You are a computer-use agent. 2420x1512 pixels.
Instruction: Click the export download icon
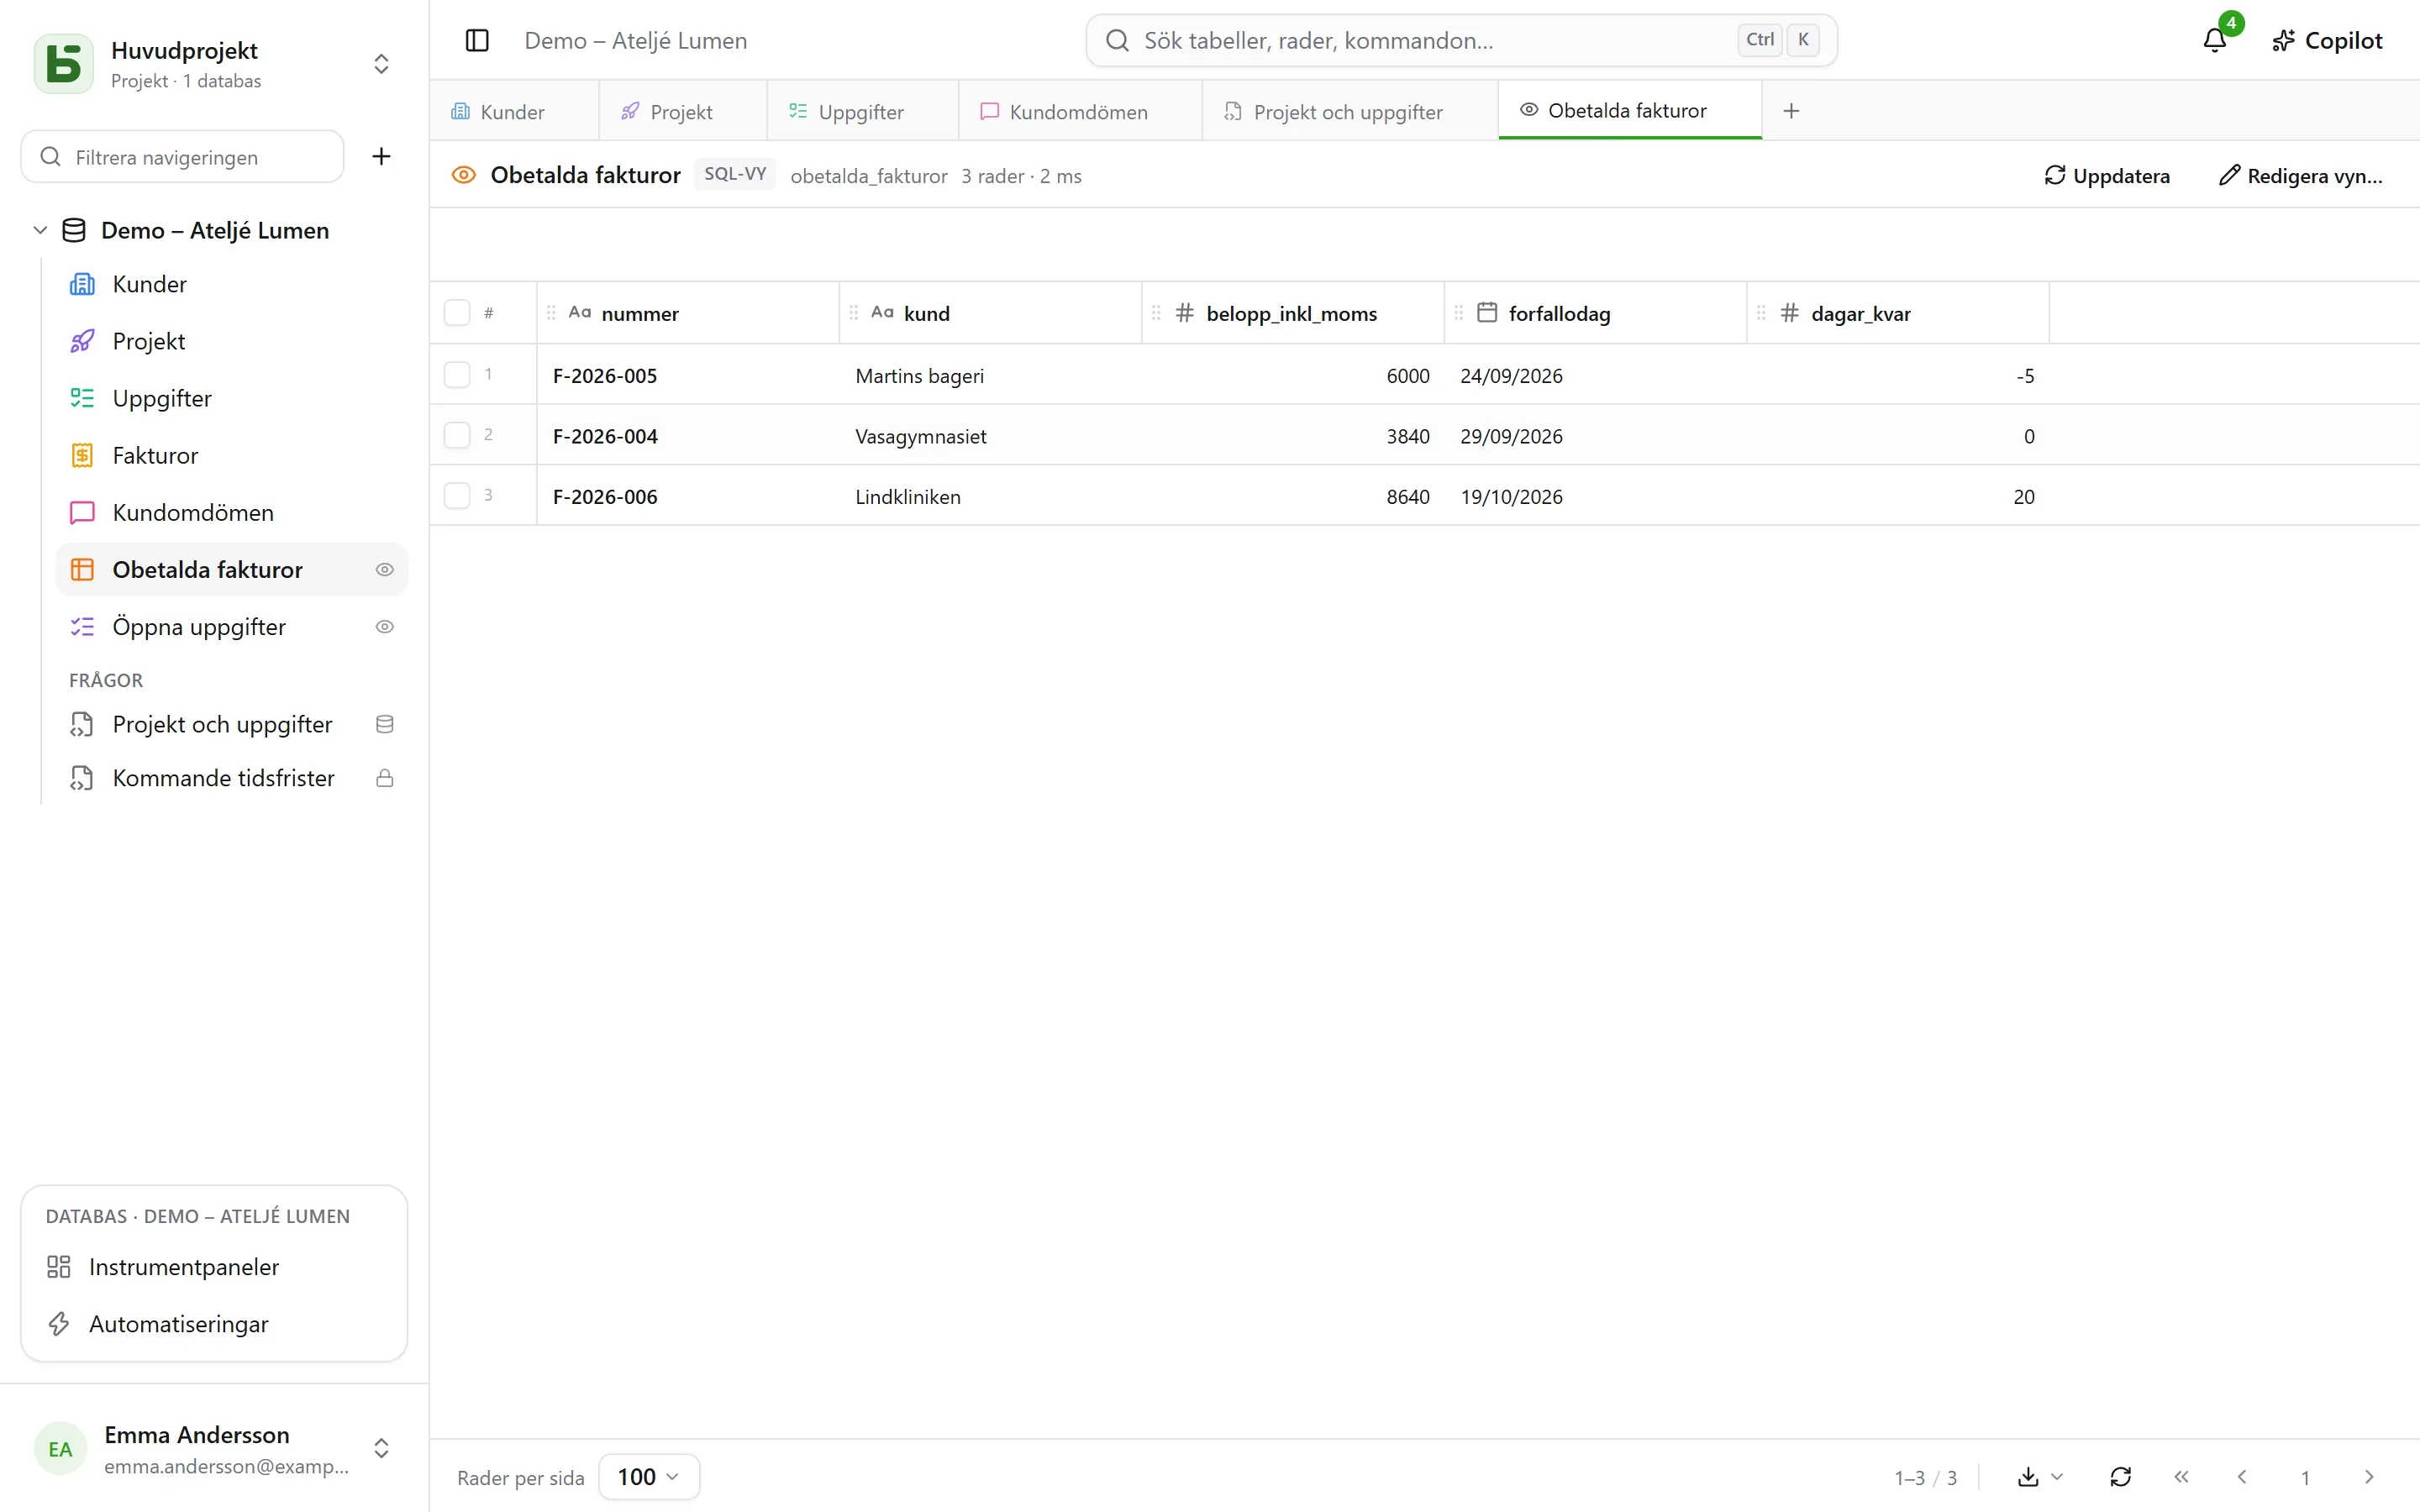[x=2028, y=1477]
